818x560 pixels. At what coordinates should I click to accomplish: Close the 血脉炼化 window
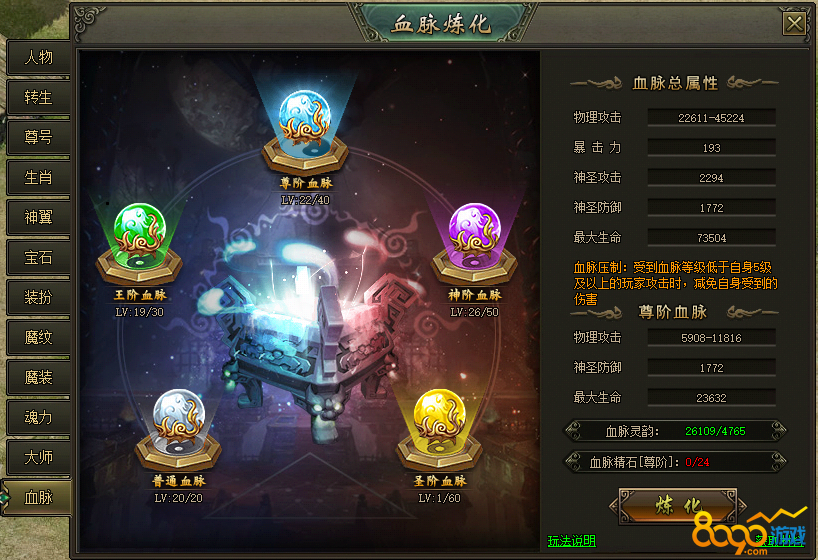tap(795, 23)
